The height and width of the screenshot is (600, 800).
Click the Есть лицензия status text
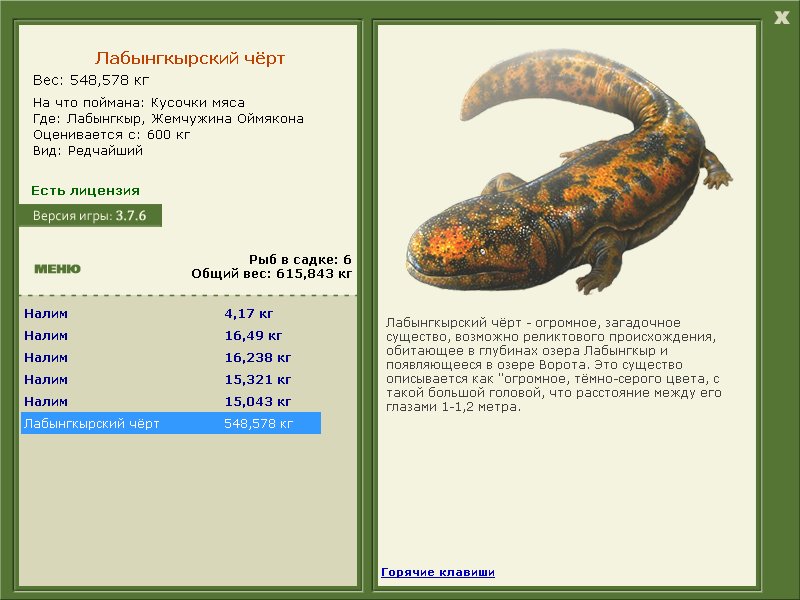pyautogui.click(x=85, y=190)
